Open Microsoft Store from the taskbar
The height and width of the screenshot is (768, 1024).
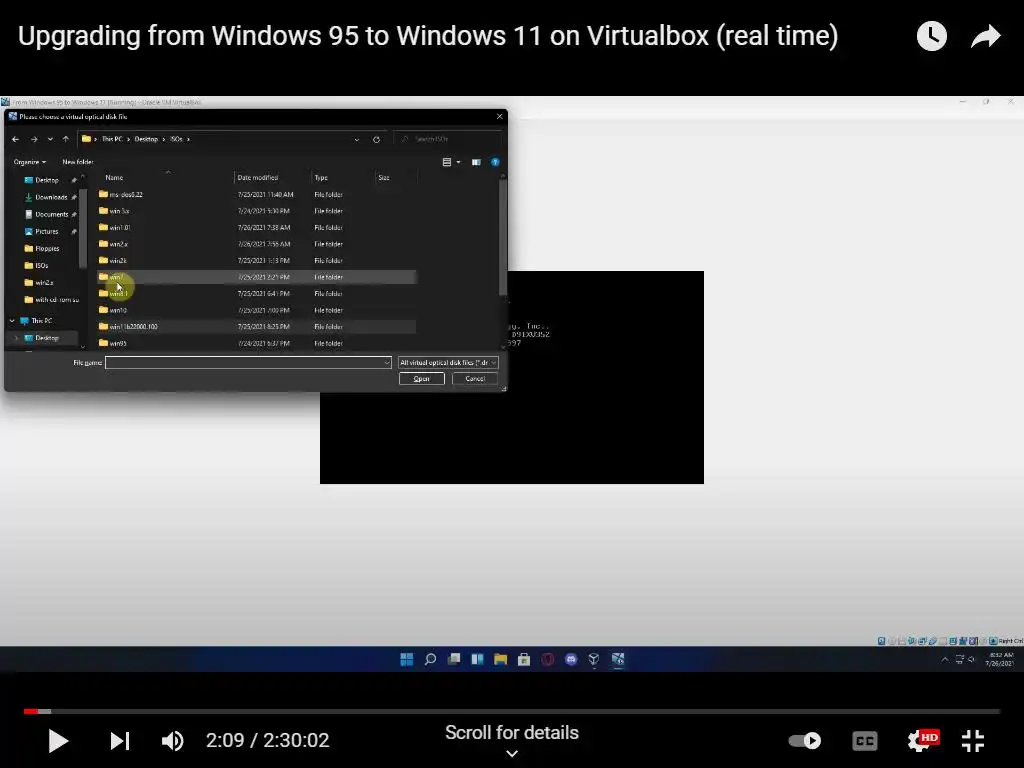[524, 659]
